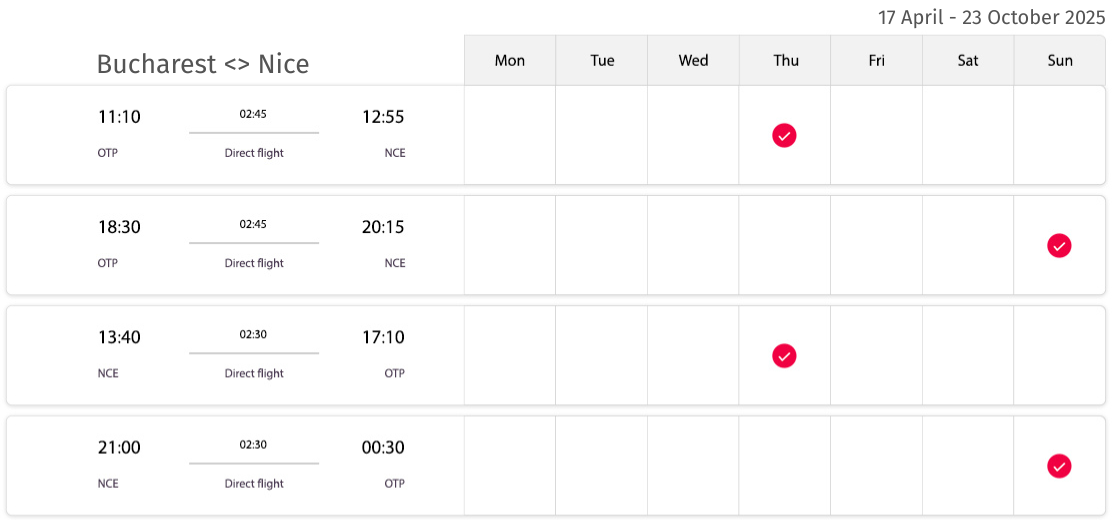1112x520 pixels.
Task: Click the 00:30 OTP arrival time
Action: (x=383, y=448)
